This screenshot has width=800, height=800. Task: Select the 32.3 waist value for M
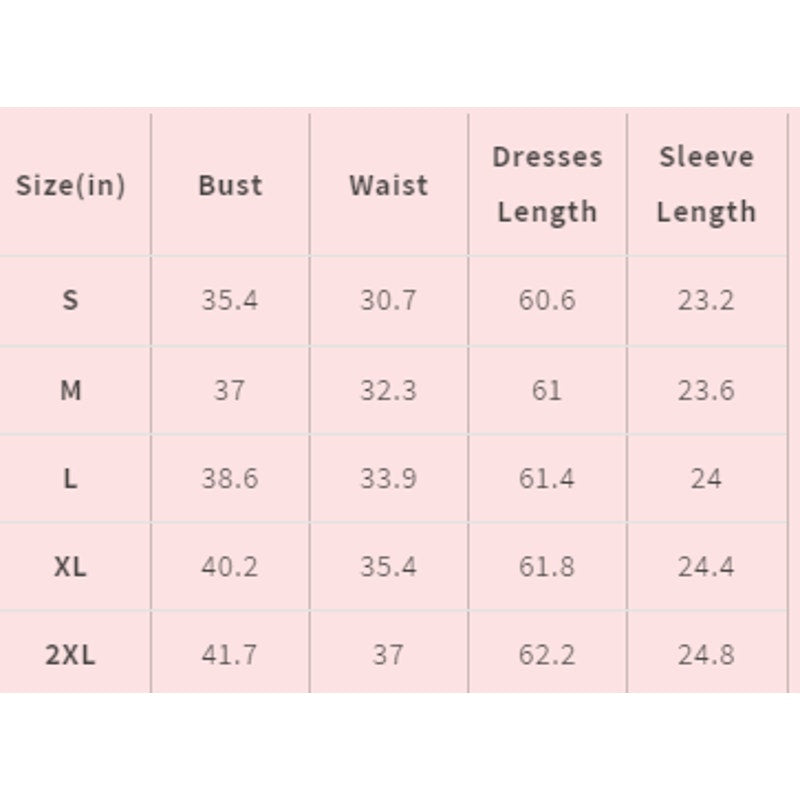(388, 390)
